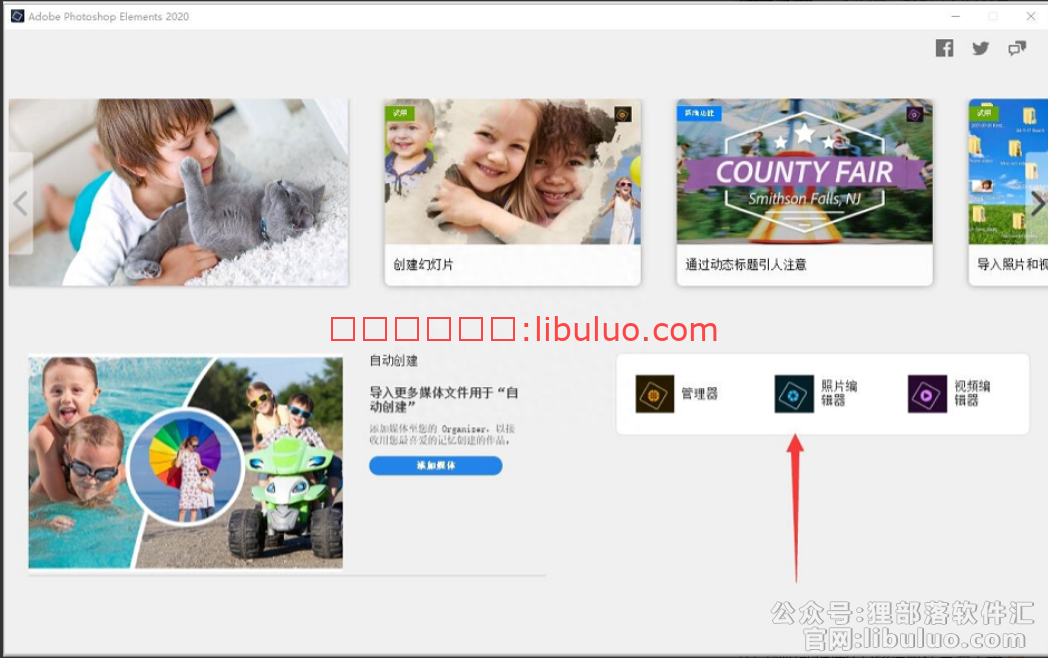Close the Photoshop Elements window
Image resolution: width=1048 pixels, height=658 pixels.
(x=1030, y=16)
